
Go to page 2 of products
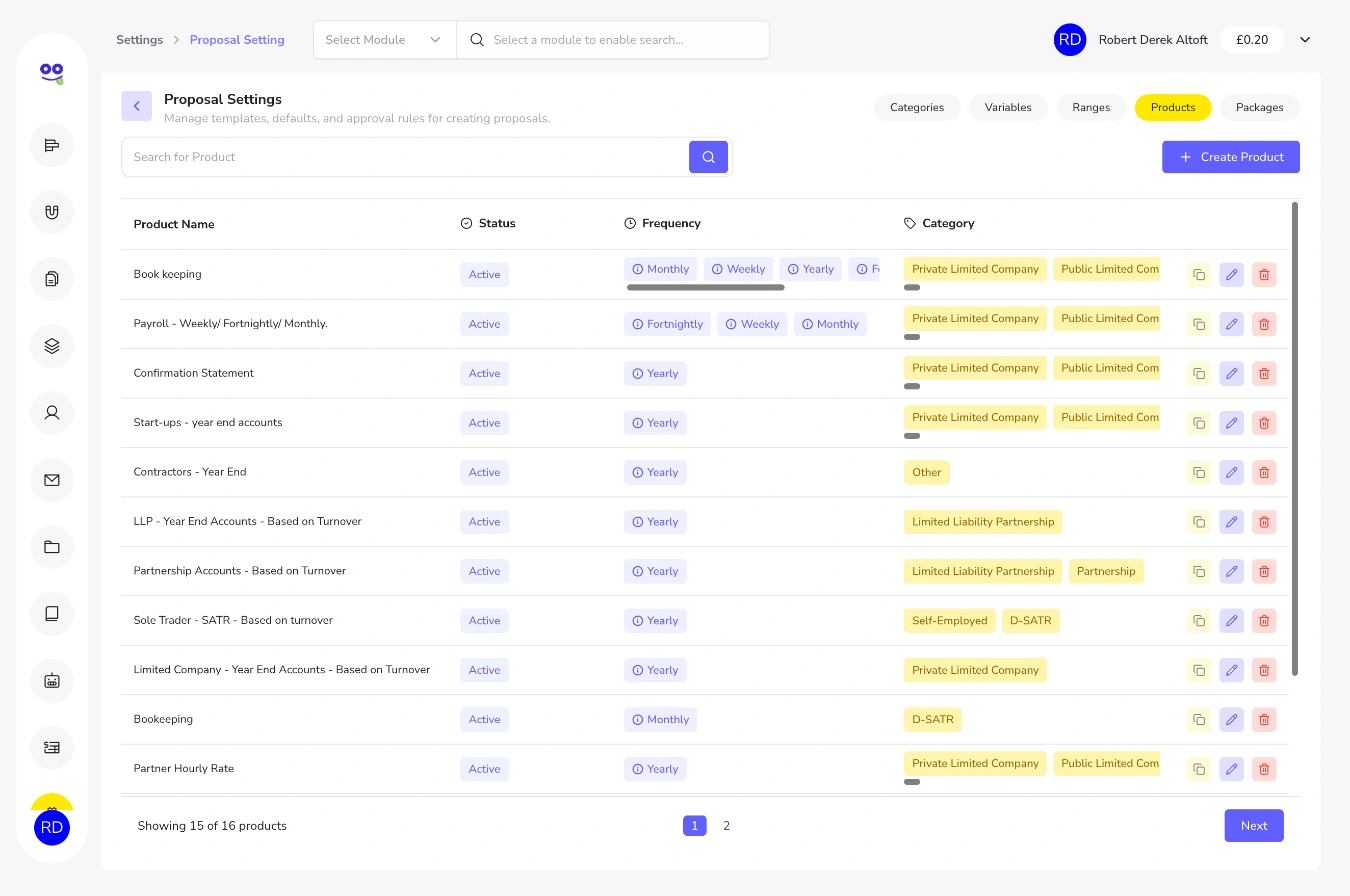(727, 826)
